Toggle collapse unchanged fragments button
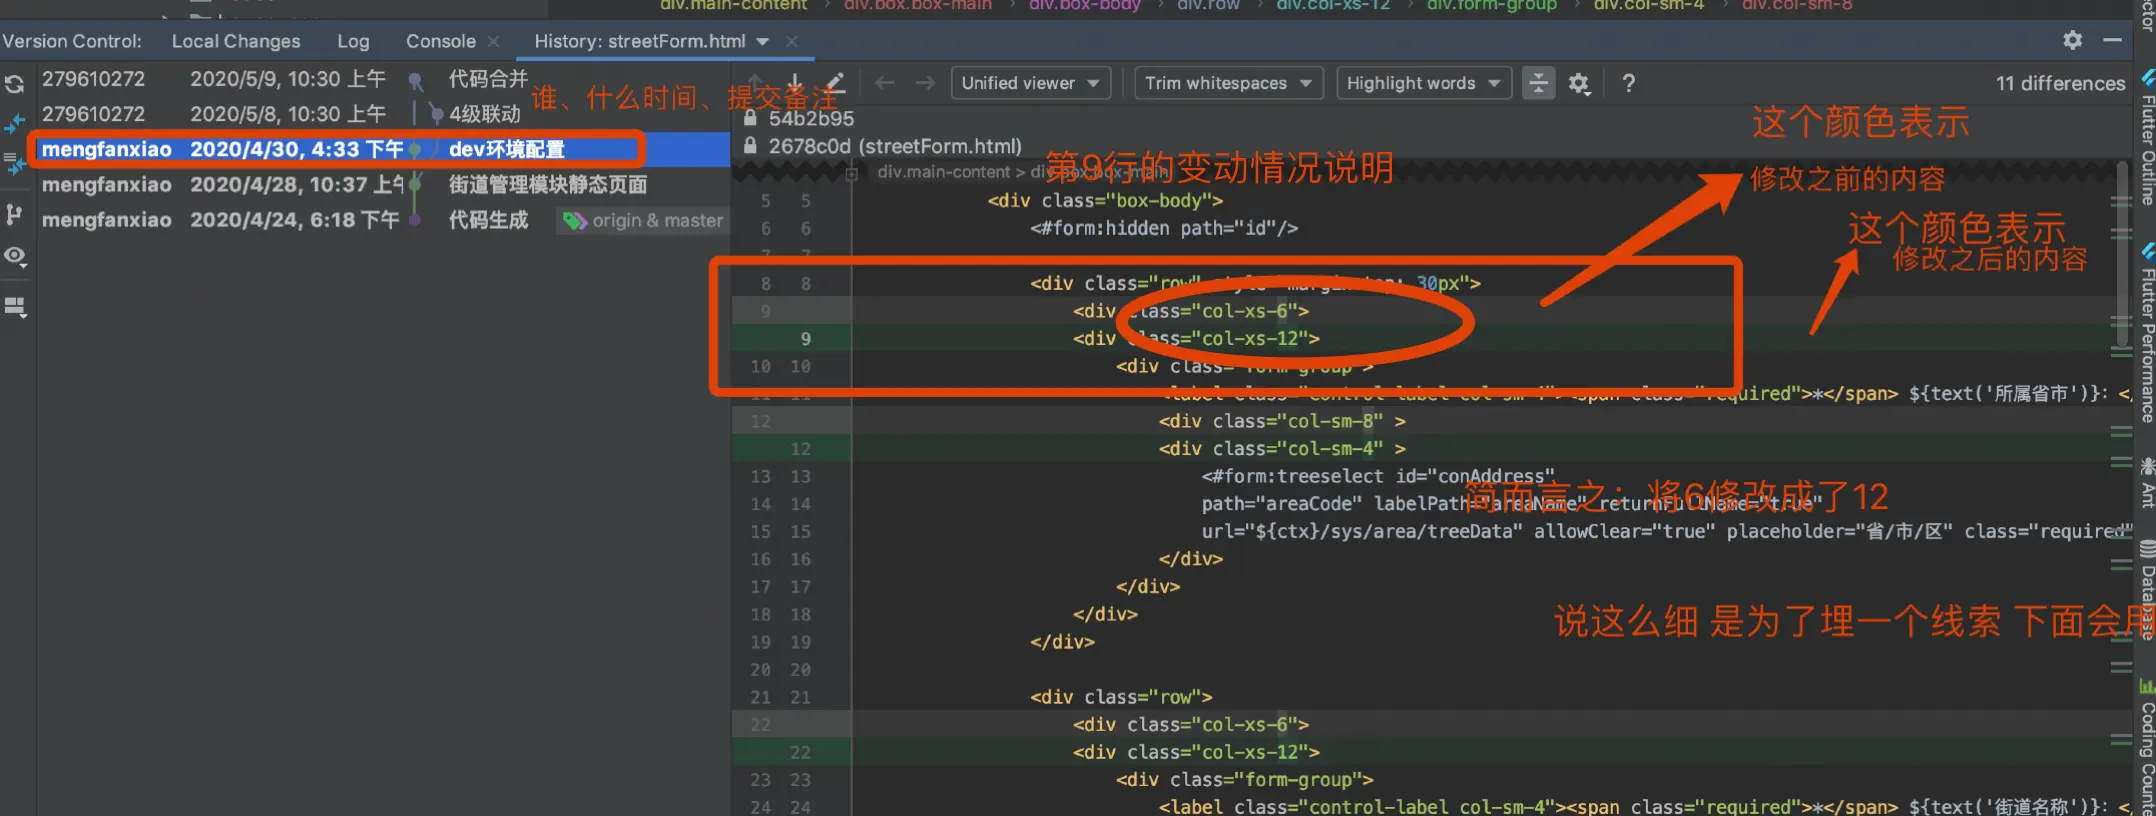Image resolution: width=2156 pixels, height=816 pixels. pos(1539,83)
